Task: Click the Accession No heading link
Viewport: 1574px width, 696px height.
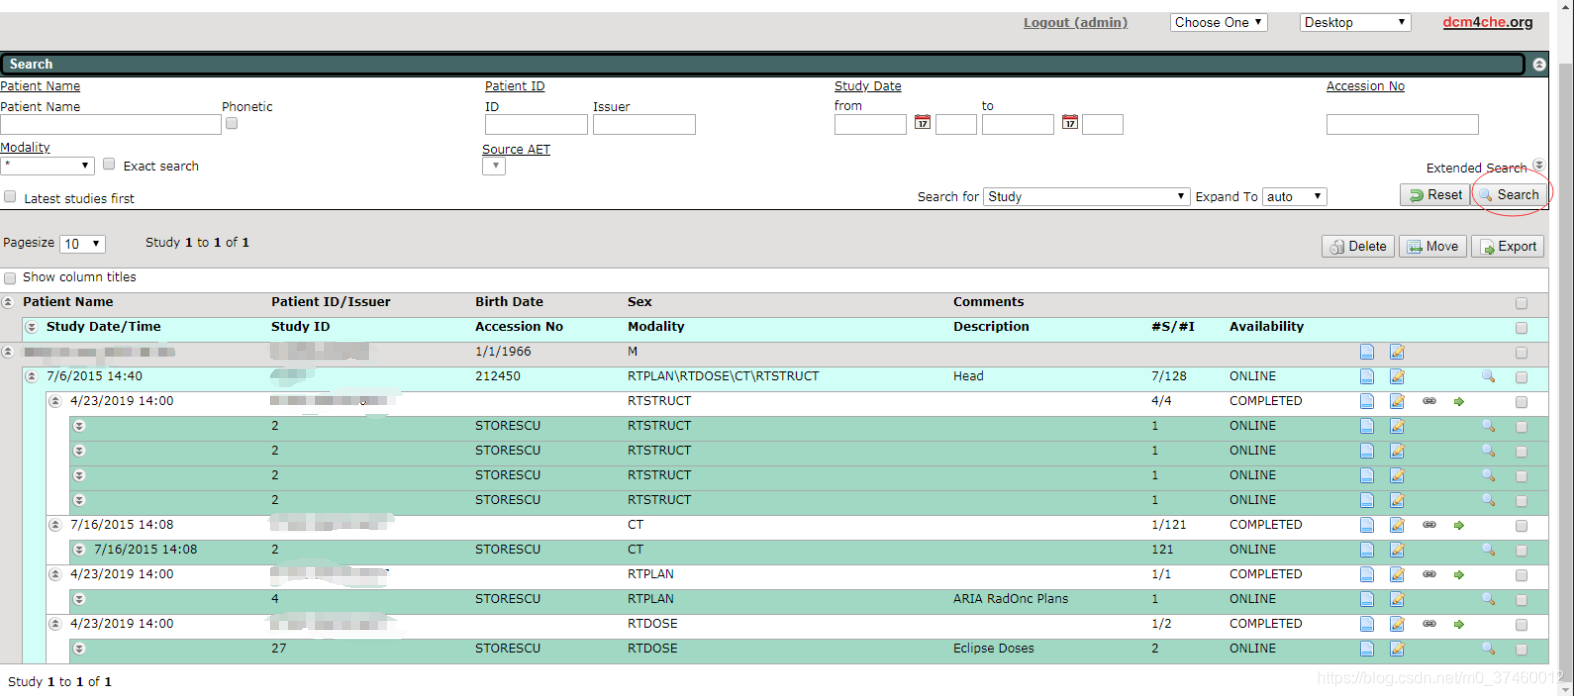Action: pos(1365,86)
